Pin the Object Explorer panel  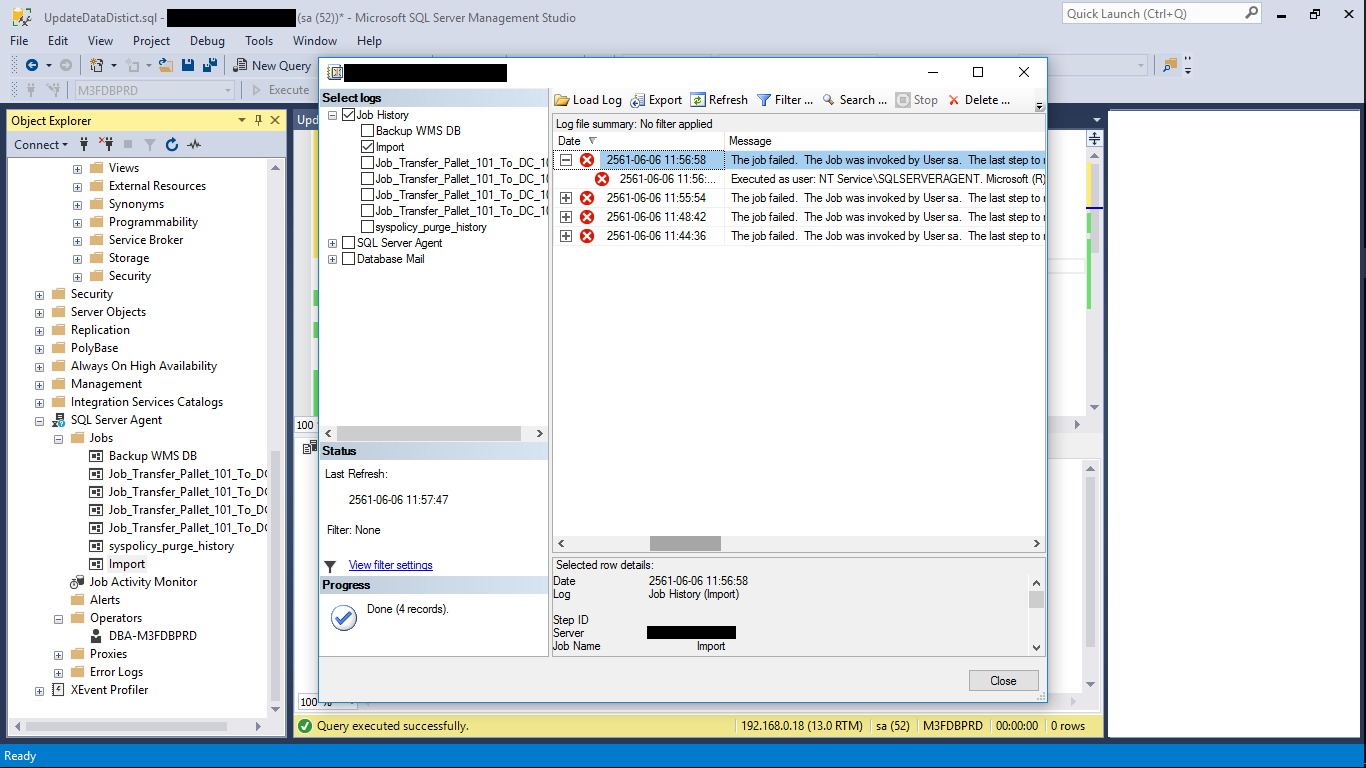click(259, 120)
